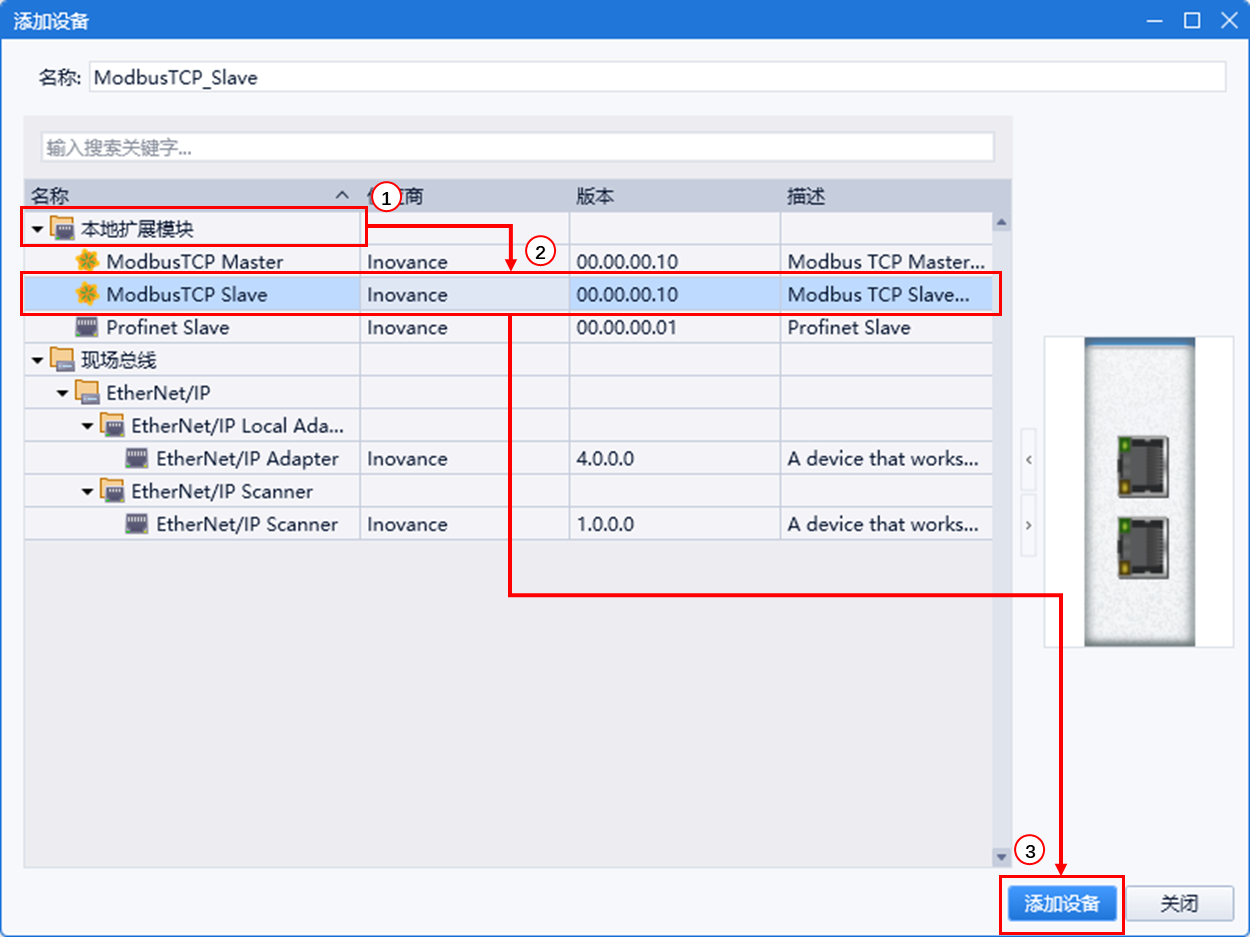The height and width of the screenshot is (937, 1250).
Task: Click the EtherNet/IP Adapter device icon
Action: tap(137, 459)
